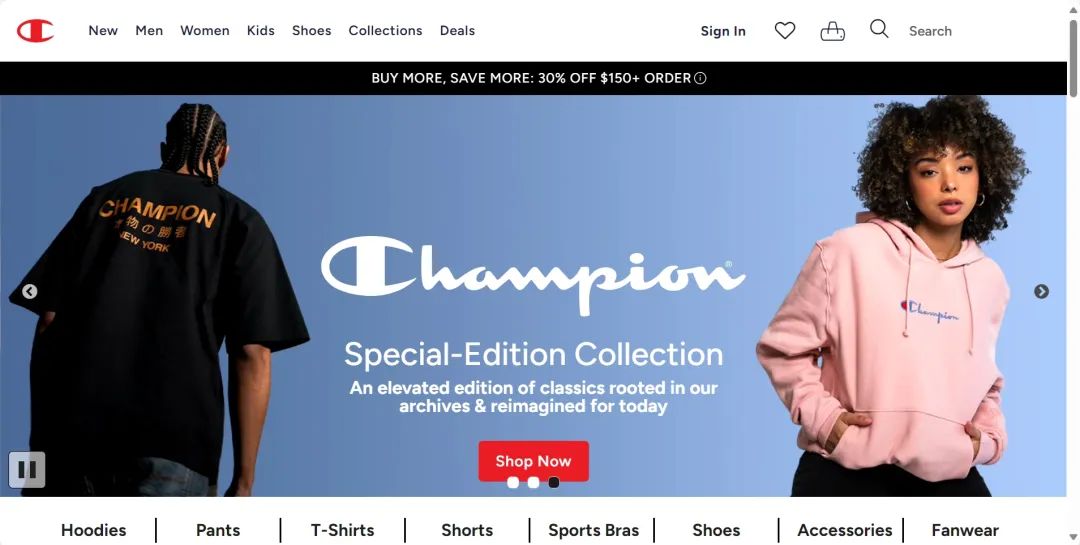Open the Deals menu item
Screen dimensions: 1080x545
click(x=457, y=30)
